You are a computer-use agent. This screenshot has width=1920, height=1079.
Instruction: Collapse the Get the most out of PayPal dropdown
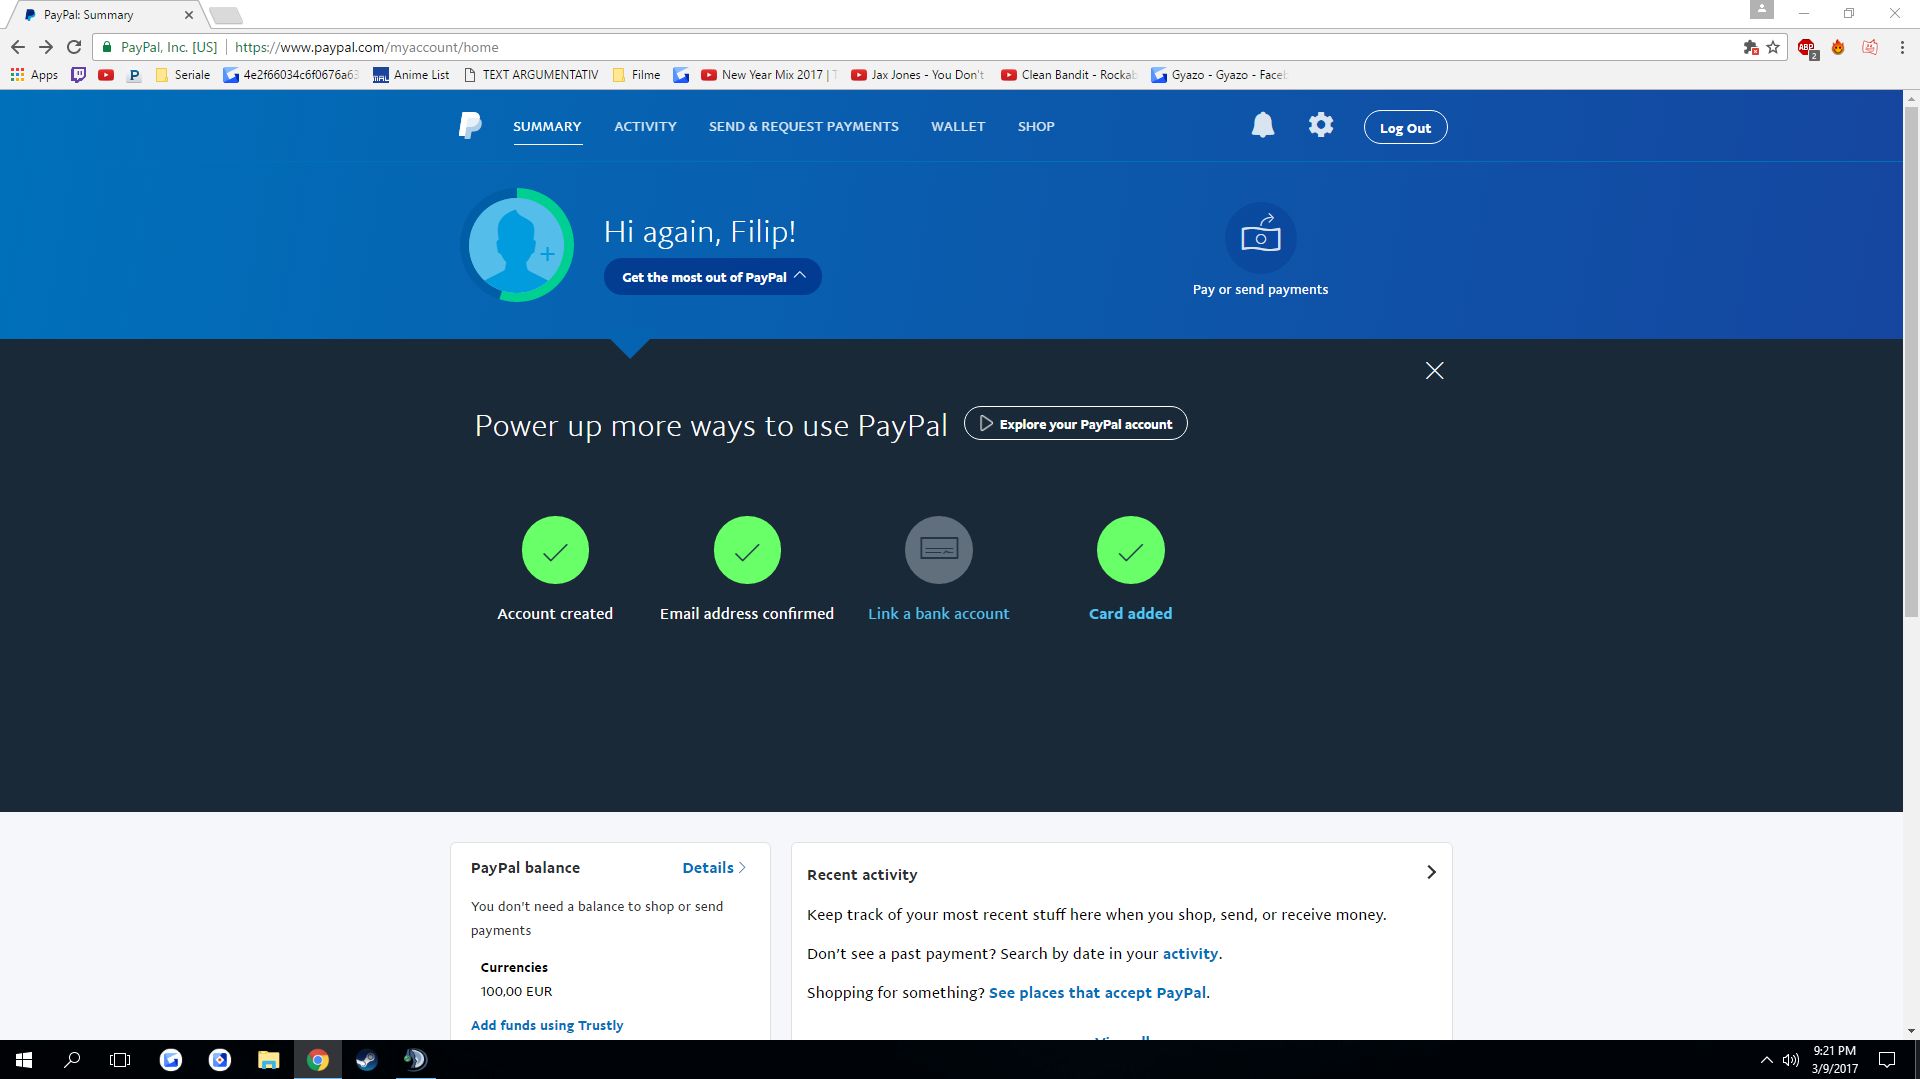pyautogui.click(x=712, y=277)
